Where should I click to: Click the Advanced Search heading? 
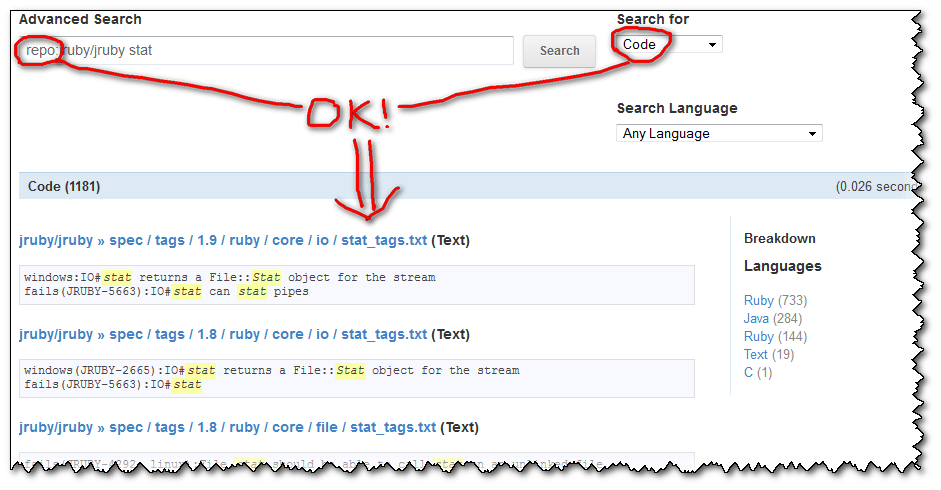point(80,19)
